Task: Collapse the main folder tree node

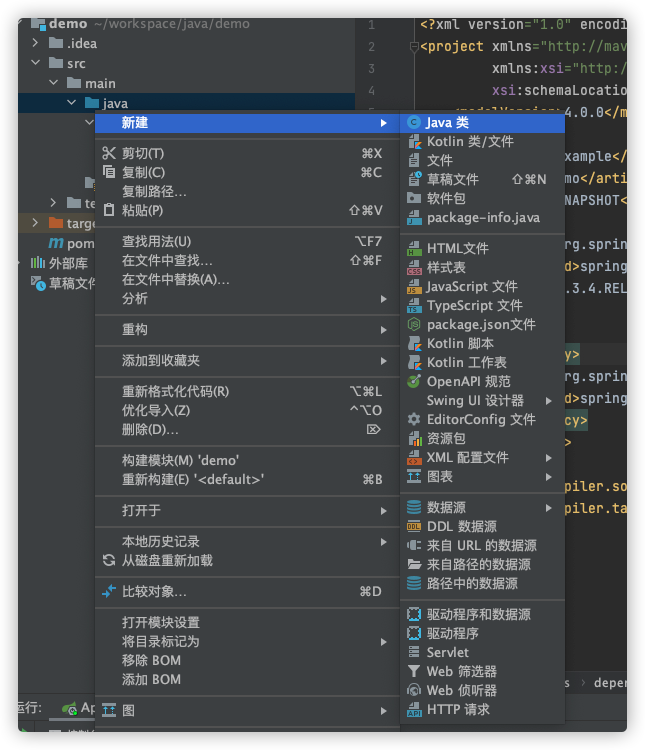Action: [x=54, y=83]
